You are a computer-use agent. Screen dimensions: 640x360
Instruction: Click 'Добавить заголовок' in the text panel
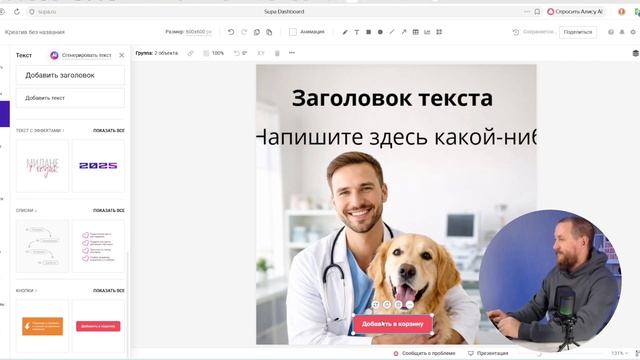pos(70,75)
